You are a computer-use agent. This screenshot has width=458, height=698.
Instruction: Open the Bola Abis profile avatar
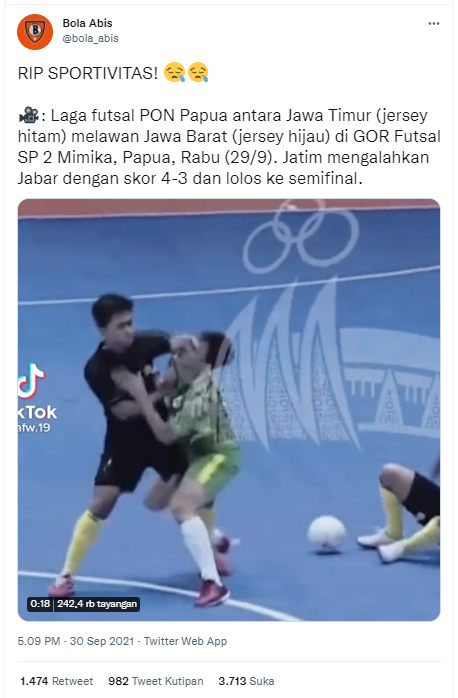[x=35, y=32]
